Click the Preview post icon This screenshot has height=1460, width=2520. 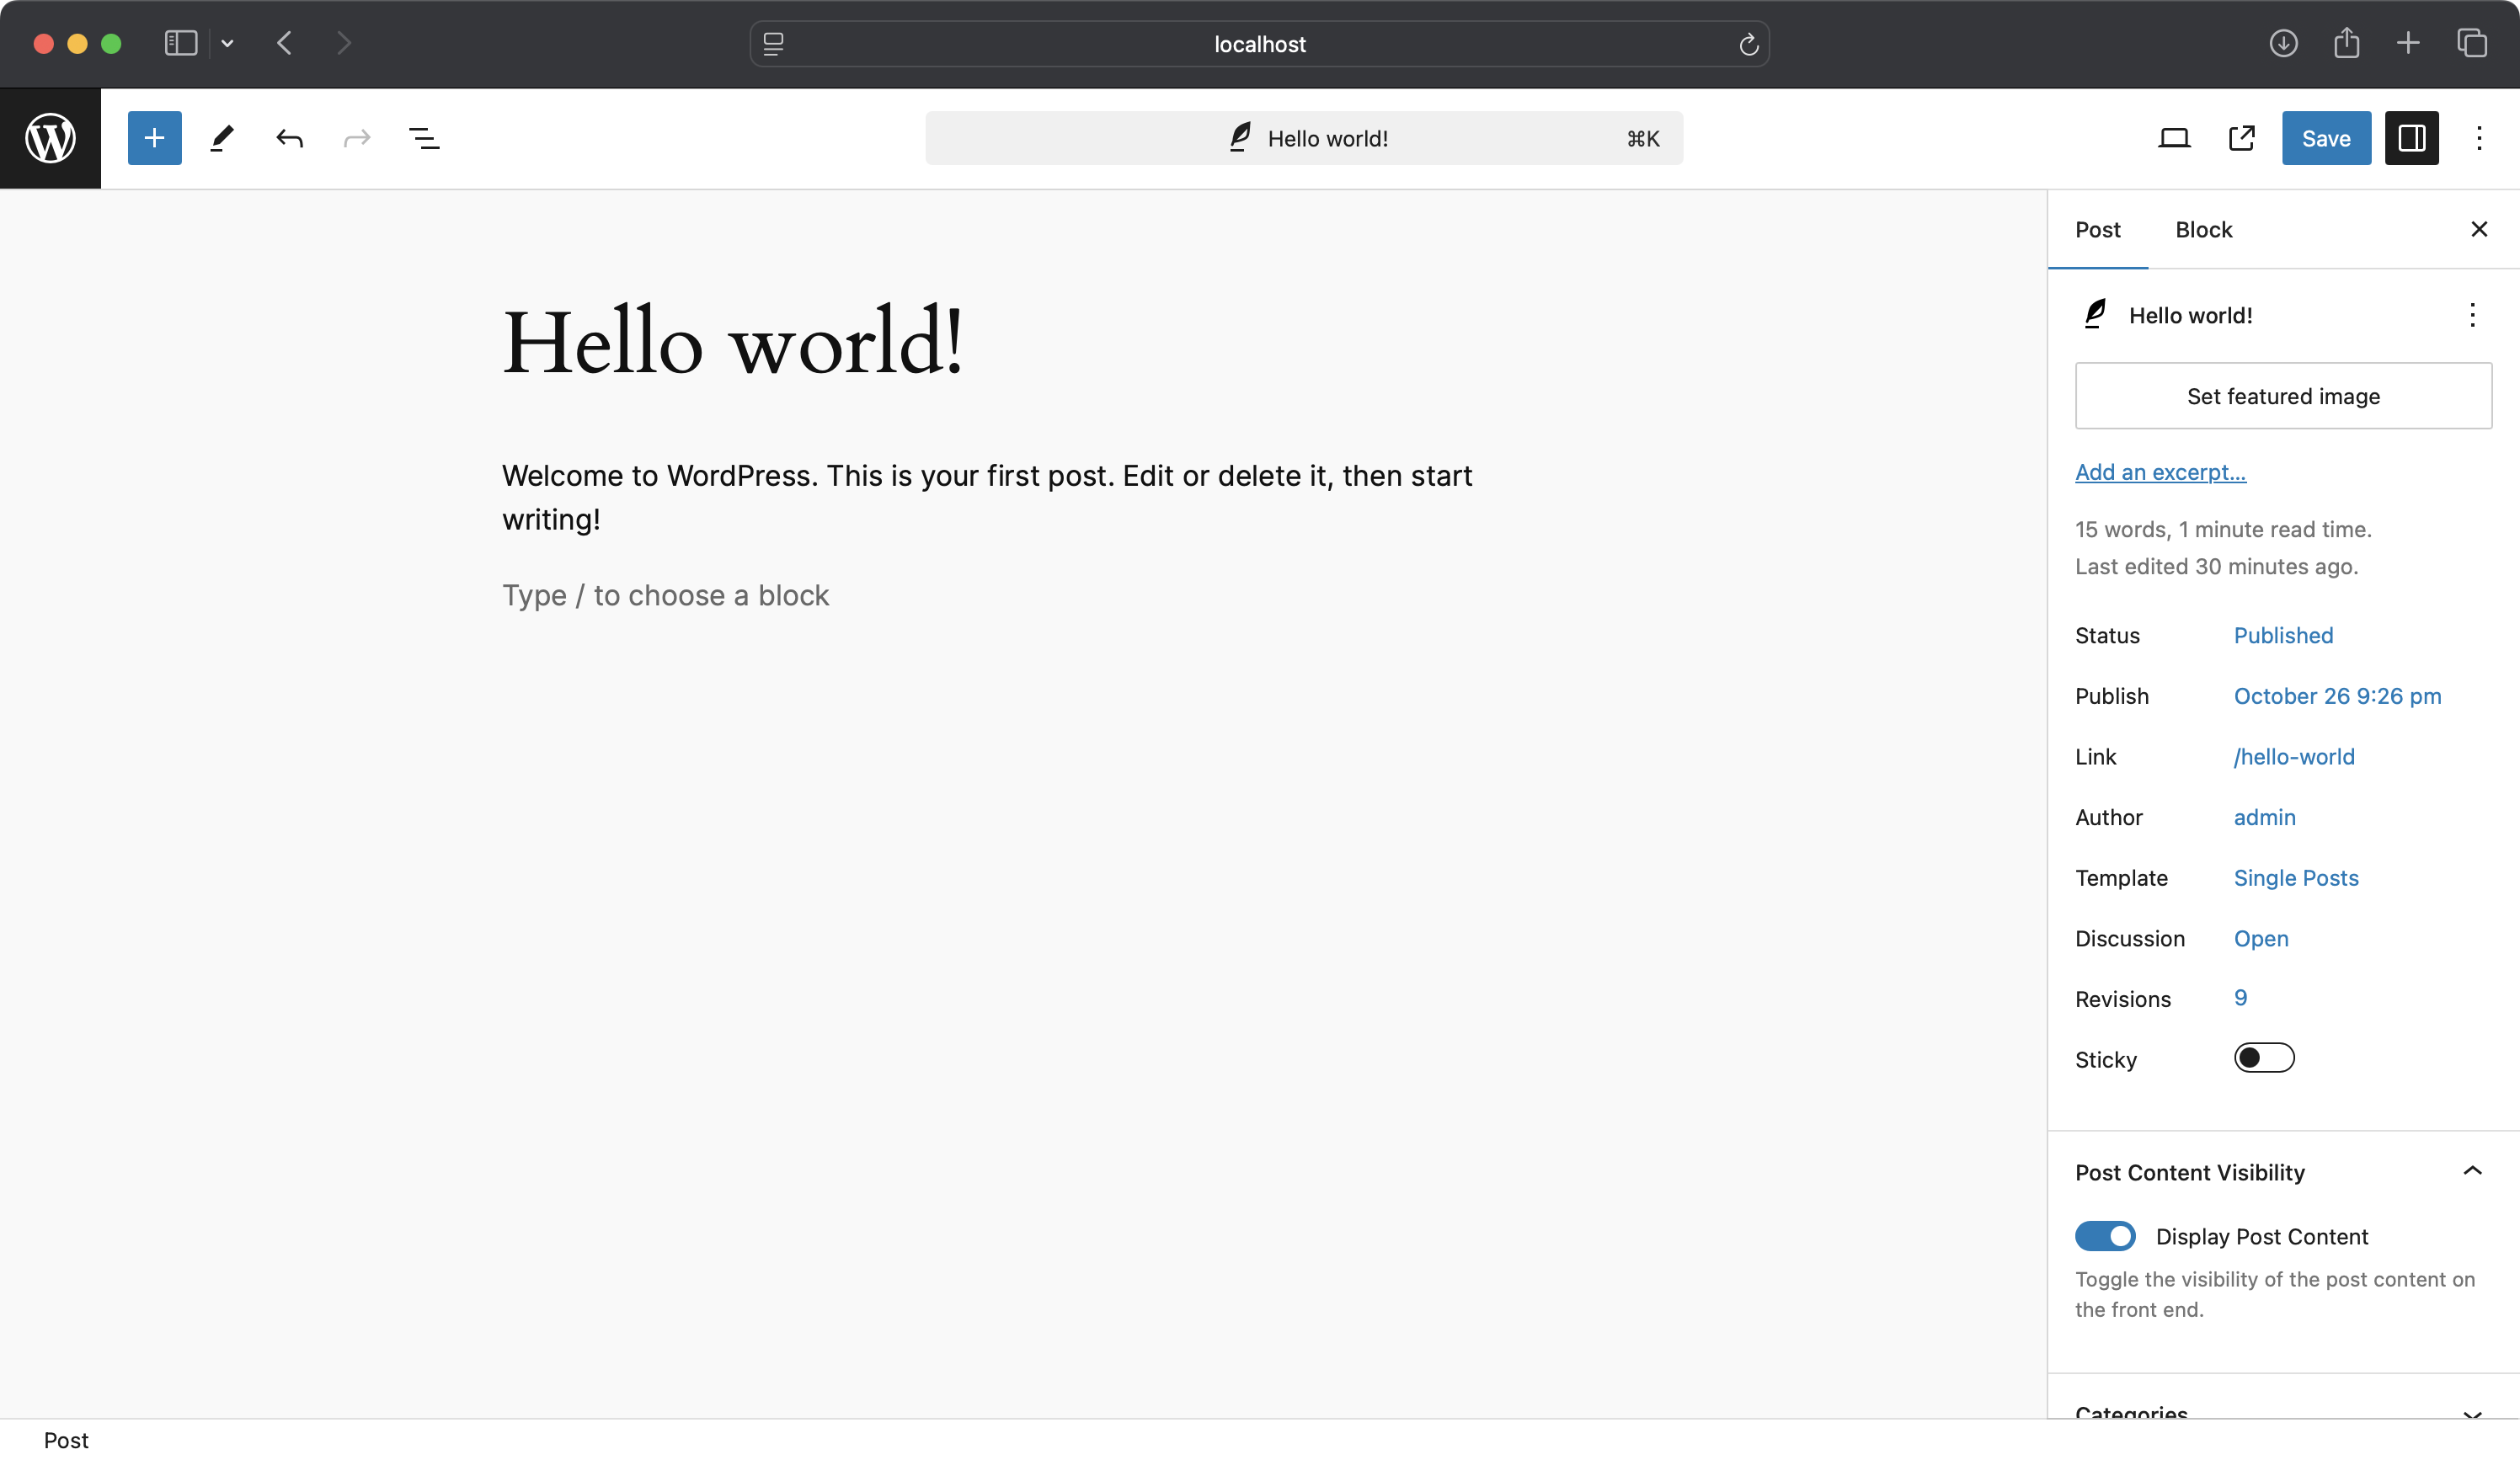(x=2242, y=137)
